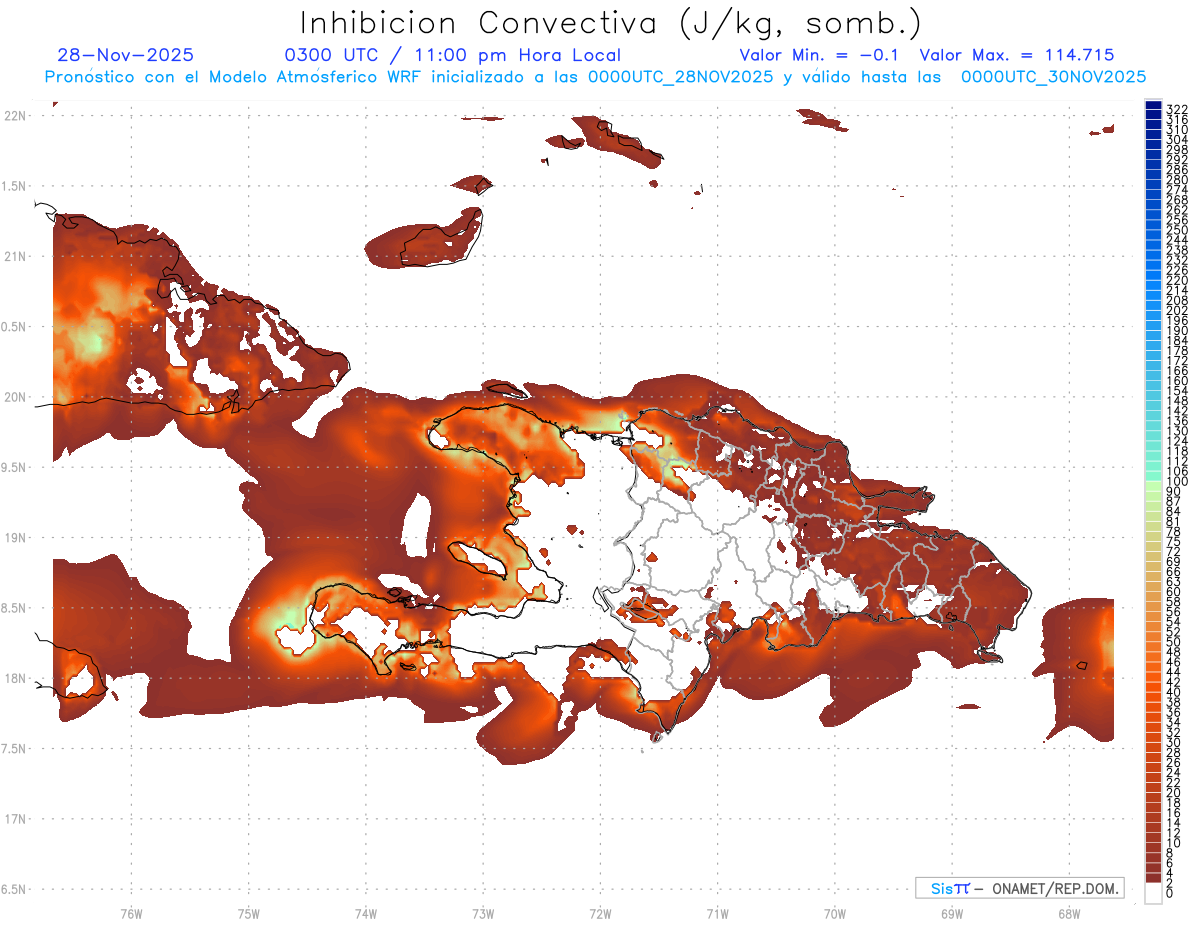Click the "100" colorbar label
The width and height of the screenshot is (1200, 927).
(x=1177, y=482)
